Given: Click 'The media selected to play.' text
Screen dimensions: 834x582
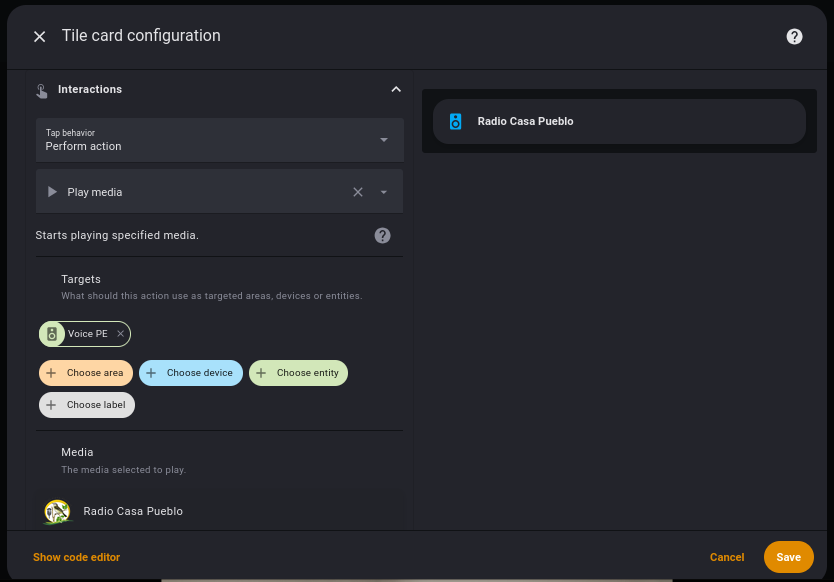Looking at the screenshot, I should [123, 470].
